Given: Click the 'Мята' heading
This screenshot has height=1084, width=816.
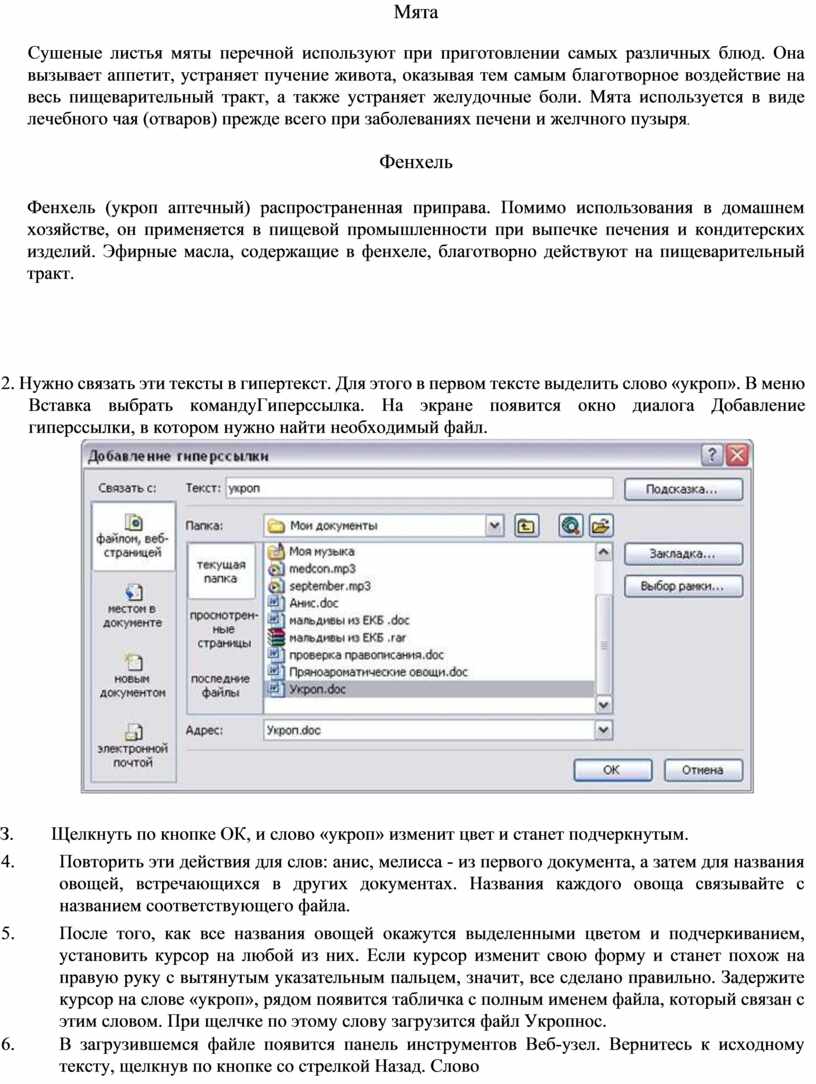Looking at the screenshot, I should click(x=416, y=12).
